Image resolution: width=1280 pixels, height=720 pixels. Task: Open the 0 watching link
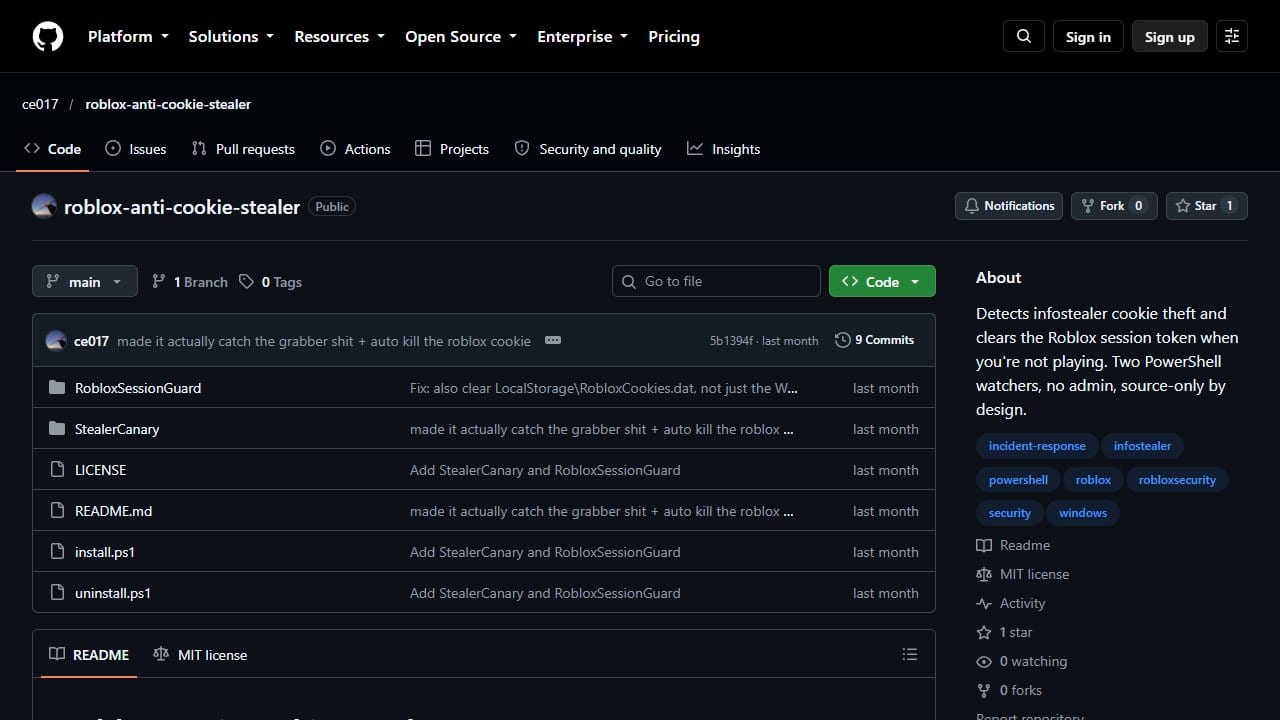point(1022,661)
